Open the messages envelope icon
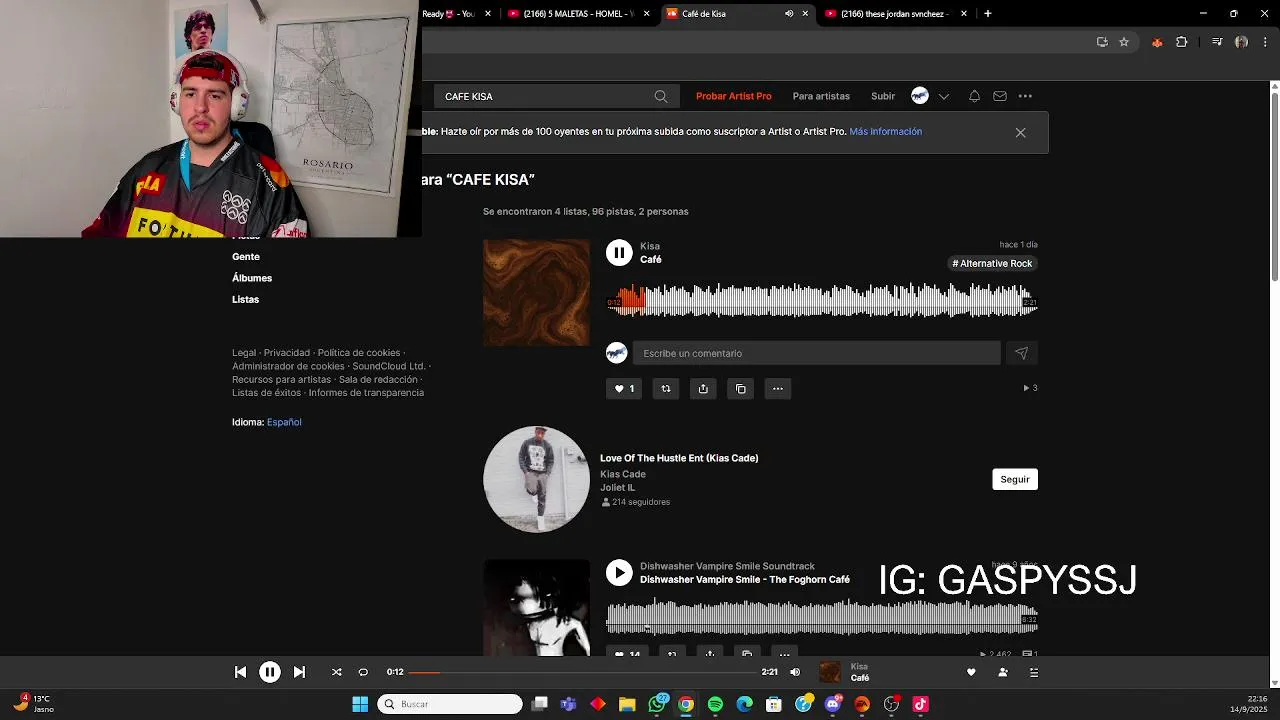1280x720 pixels. (x=1000, y=96)
